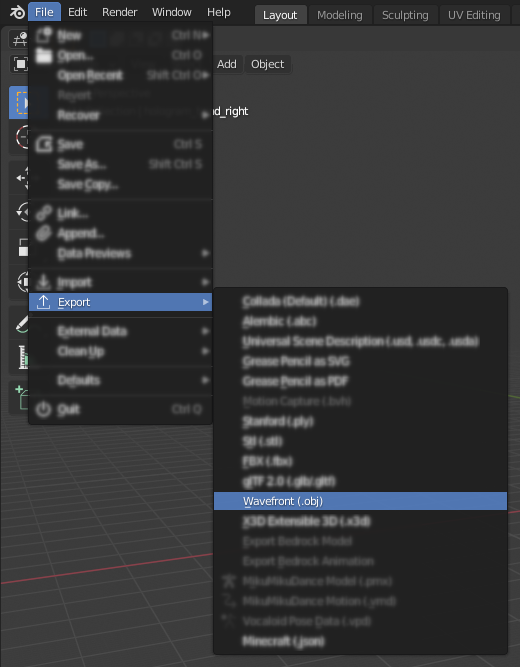
Task: Switch to the Sculpting workspace tab
Action: click(405, 15)
